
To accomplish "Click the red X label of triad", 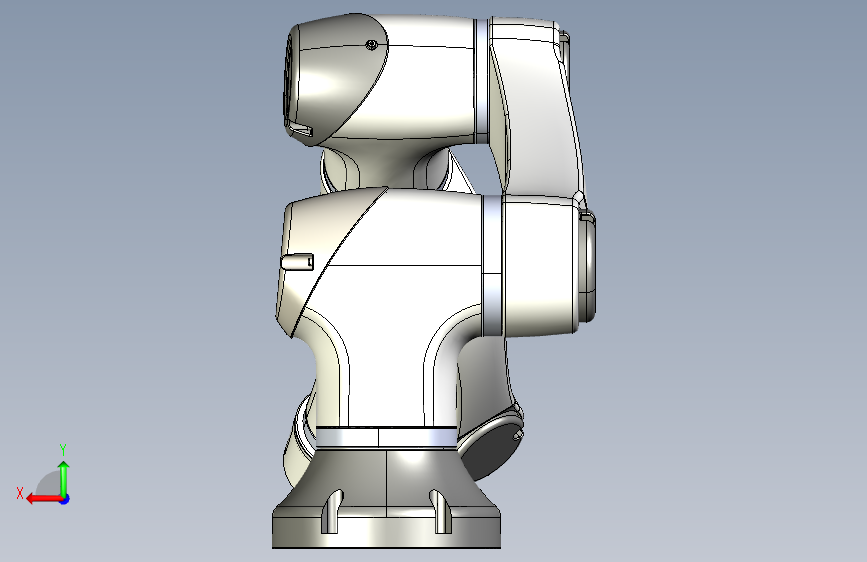I will point(20,493).
